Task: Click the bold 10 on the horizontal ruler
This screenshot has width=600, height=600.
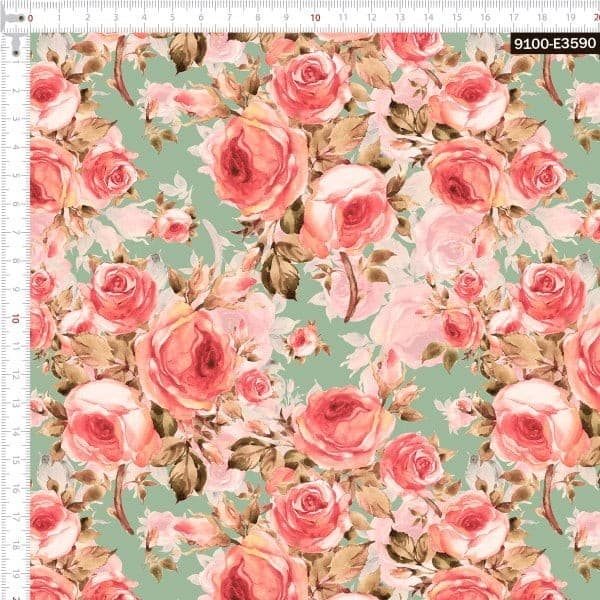Action: click(315, 18)
